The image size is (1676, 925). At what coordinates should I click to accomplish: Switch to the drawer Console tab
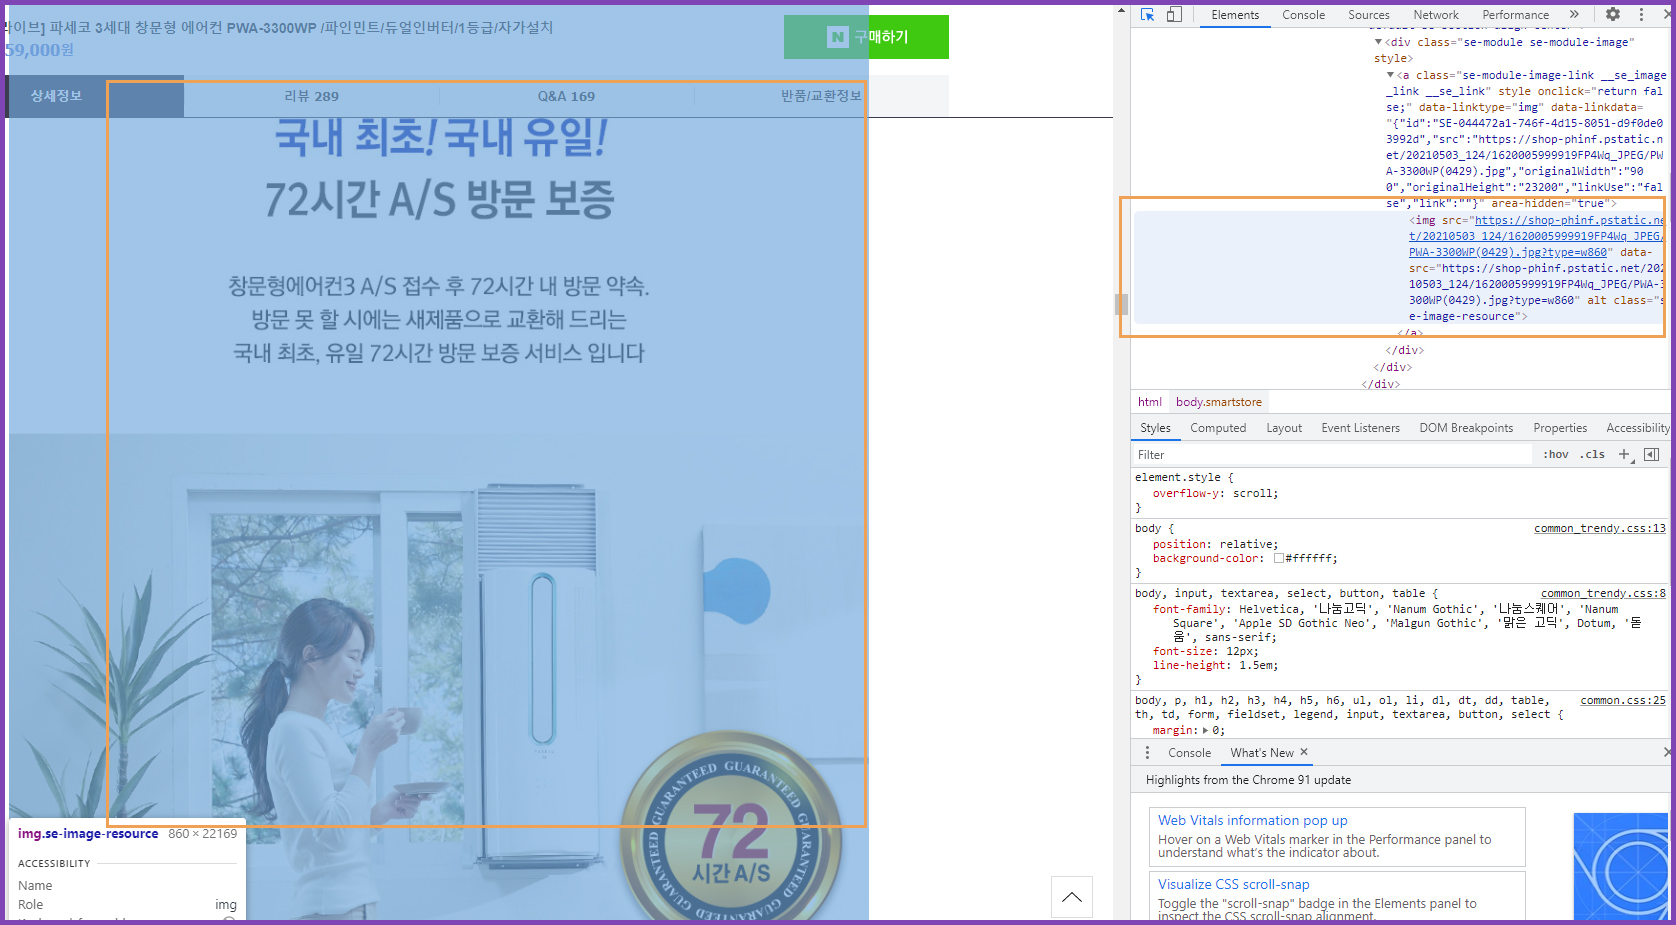(1189, 753)
